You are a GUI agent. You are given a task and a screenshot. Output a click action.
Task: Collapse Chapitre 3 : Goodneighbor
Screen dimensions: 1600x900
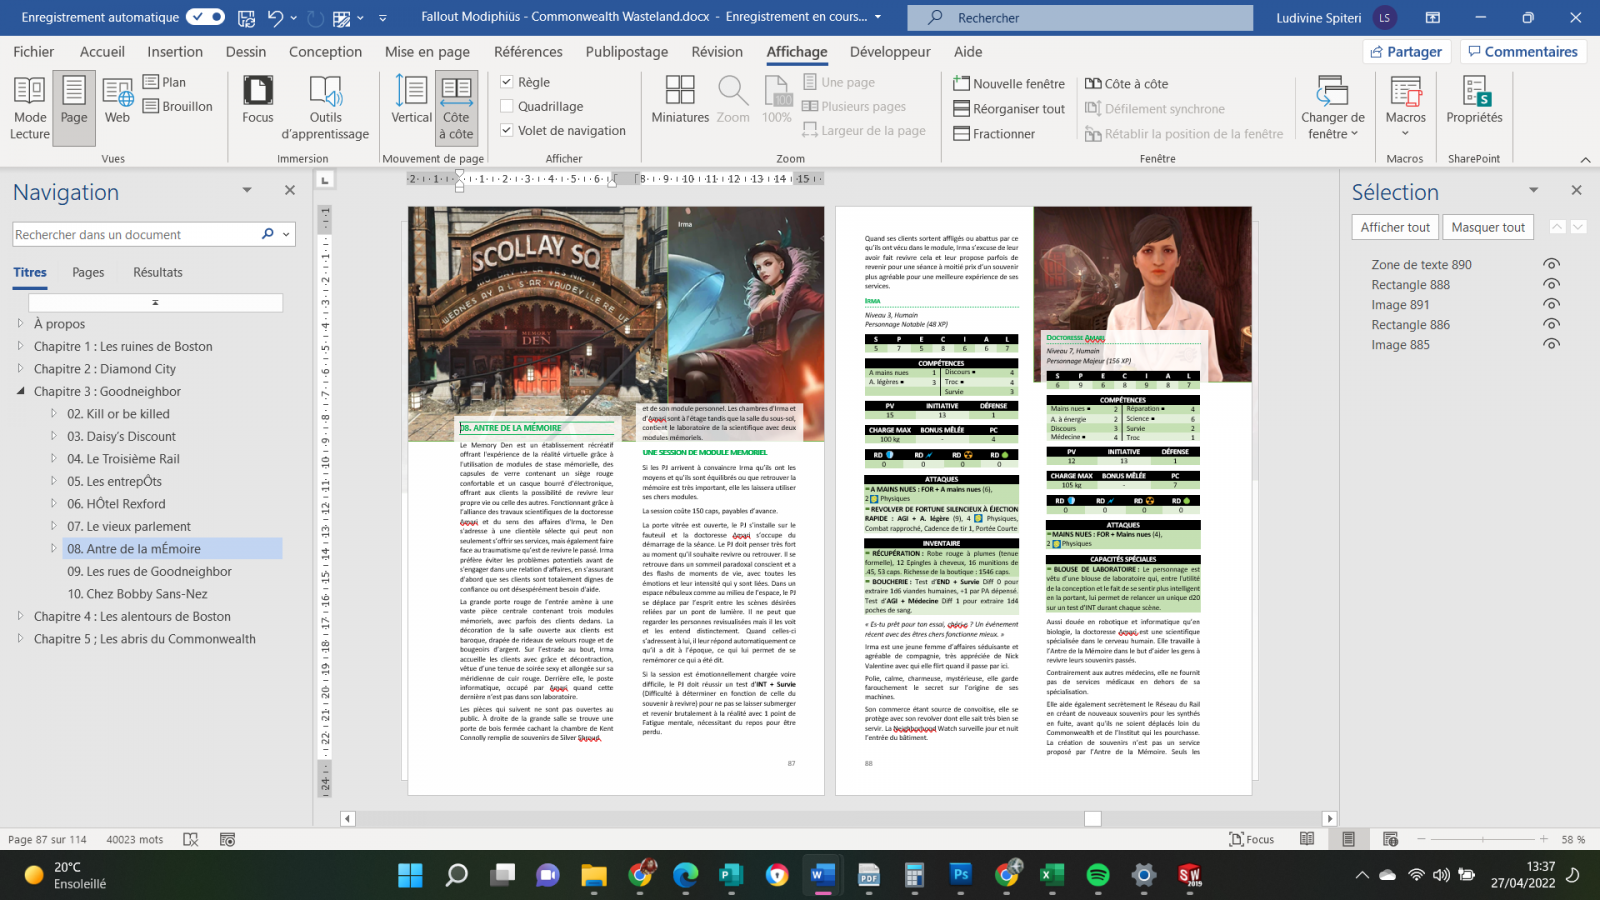click(x=20, y=391)
